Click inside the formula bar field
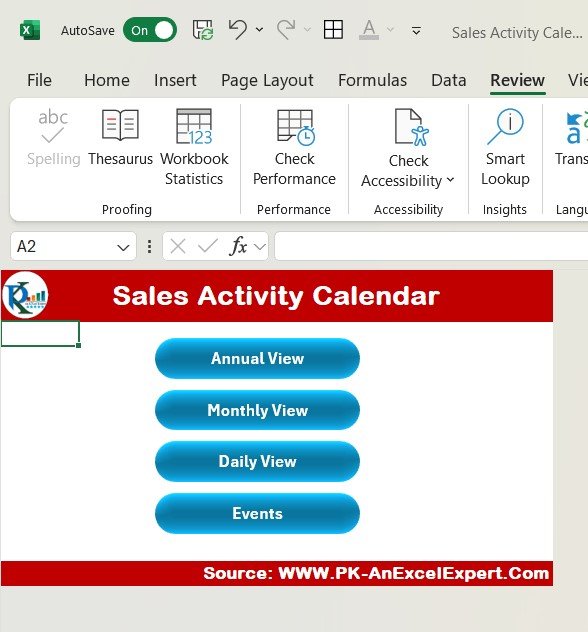Image resolution: width=588 pixels, height=632 pixels. [431, 246]
